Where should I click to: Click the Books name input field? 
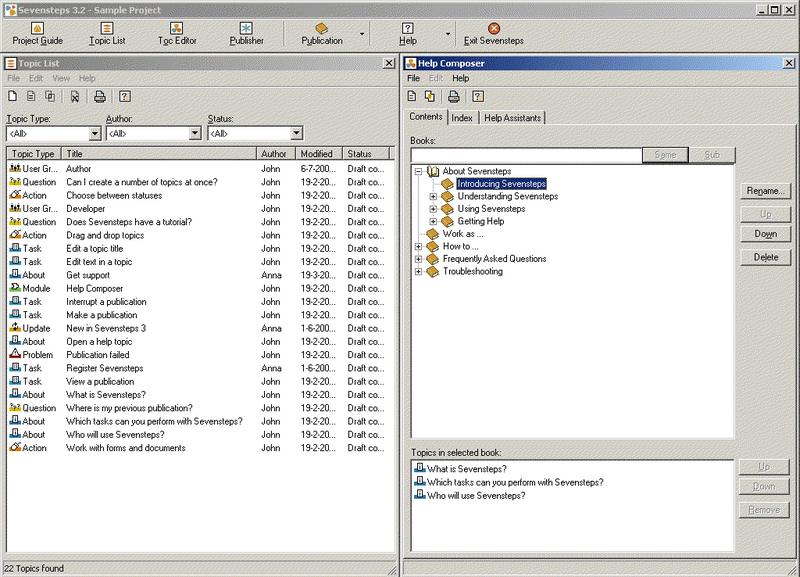click(526, 155)
